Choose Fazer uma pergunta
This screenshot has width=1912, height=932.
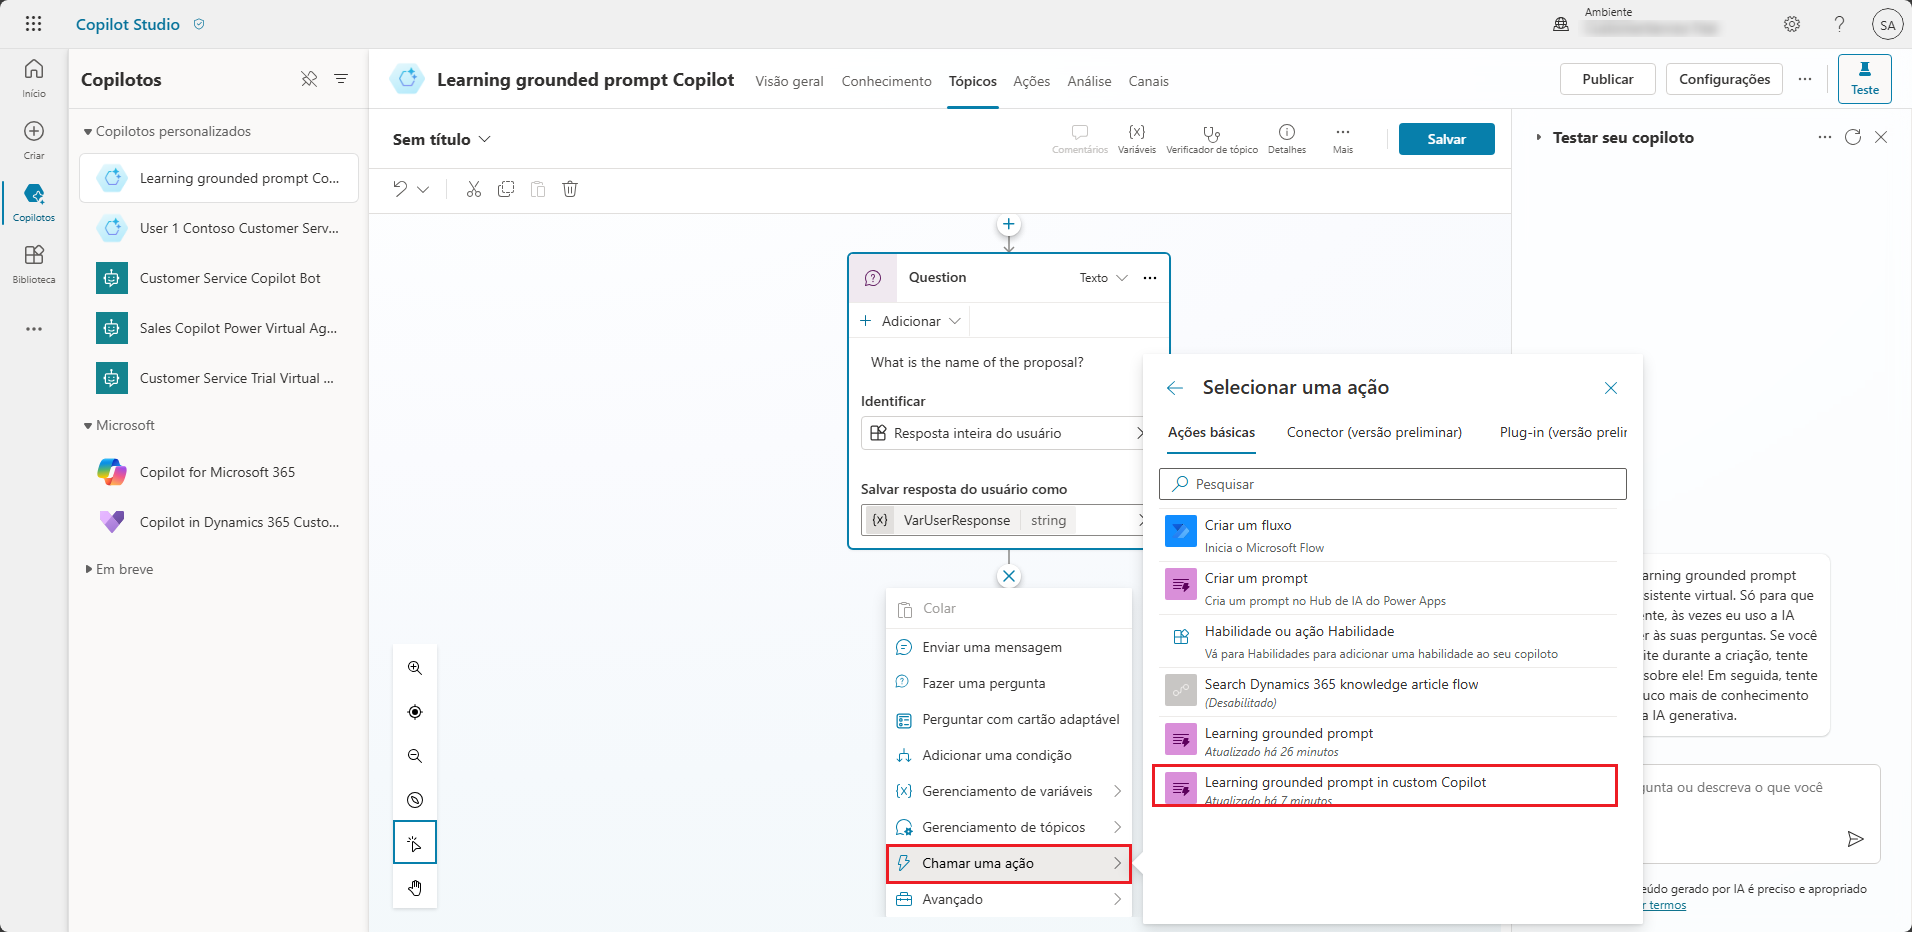click(1009, 683)
